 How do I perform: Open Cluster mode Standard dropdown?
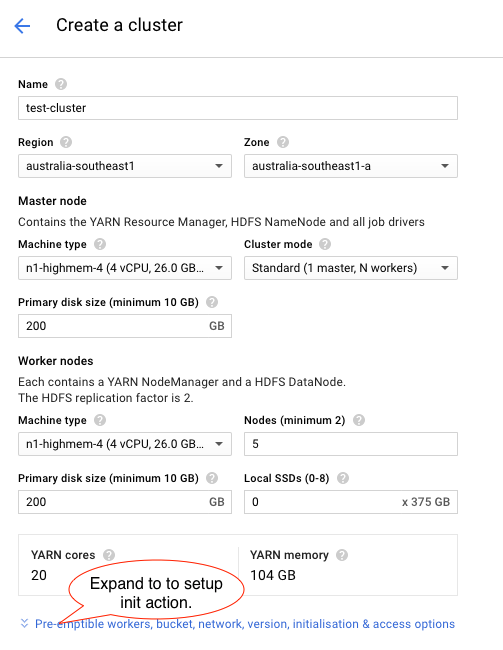tap(351, 268)
